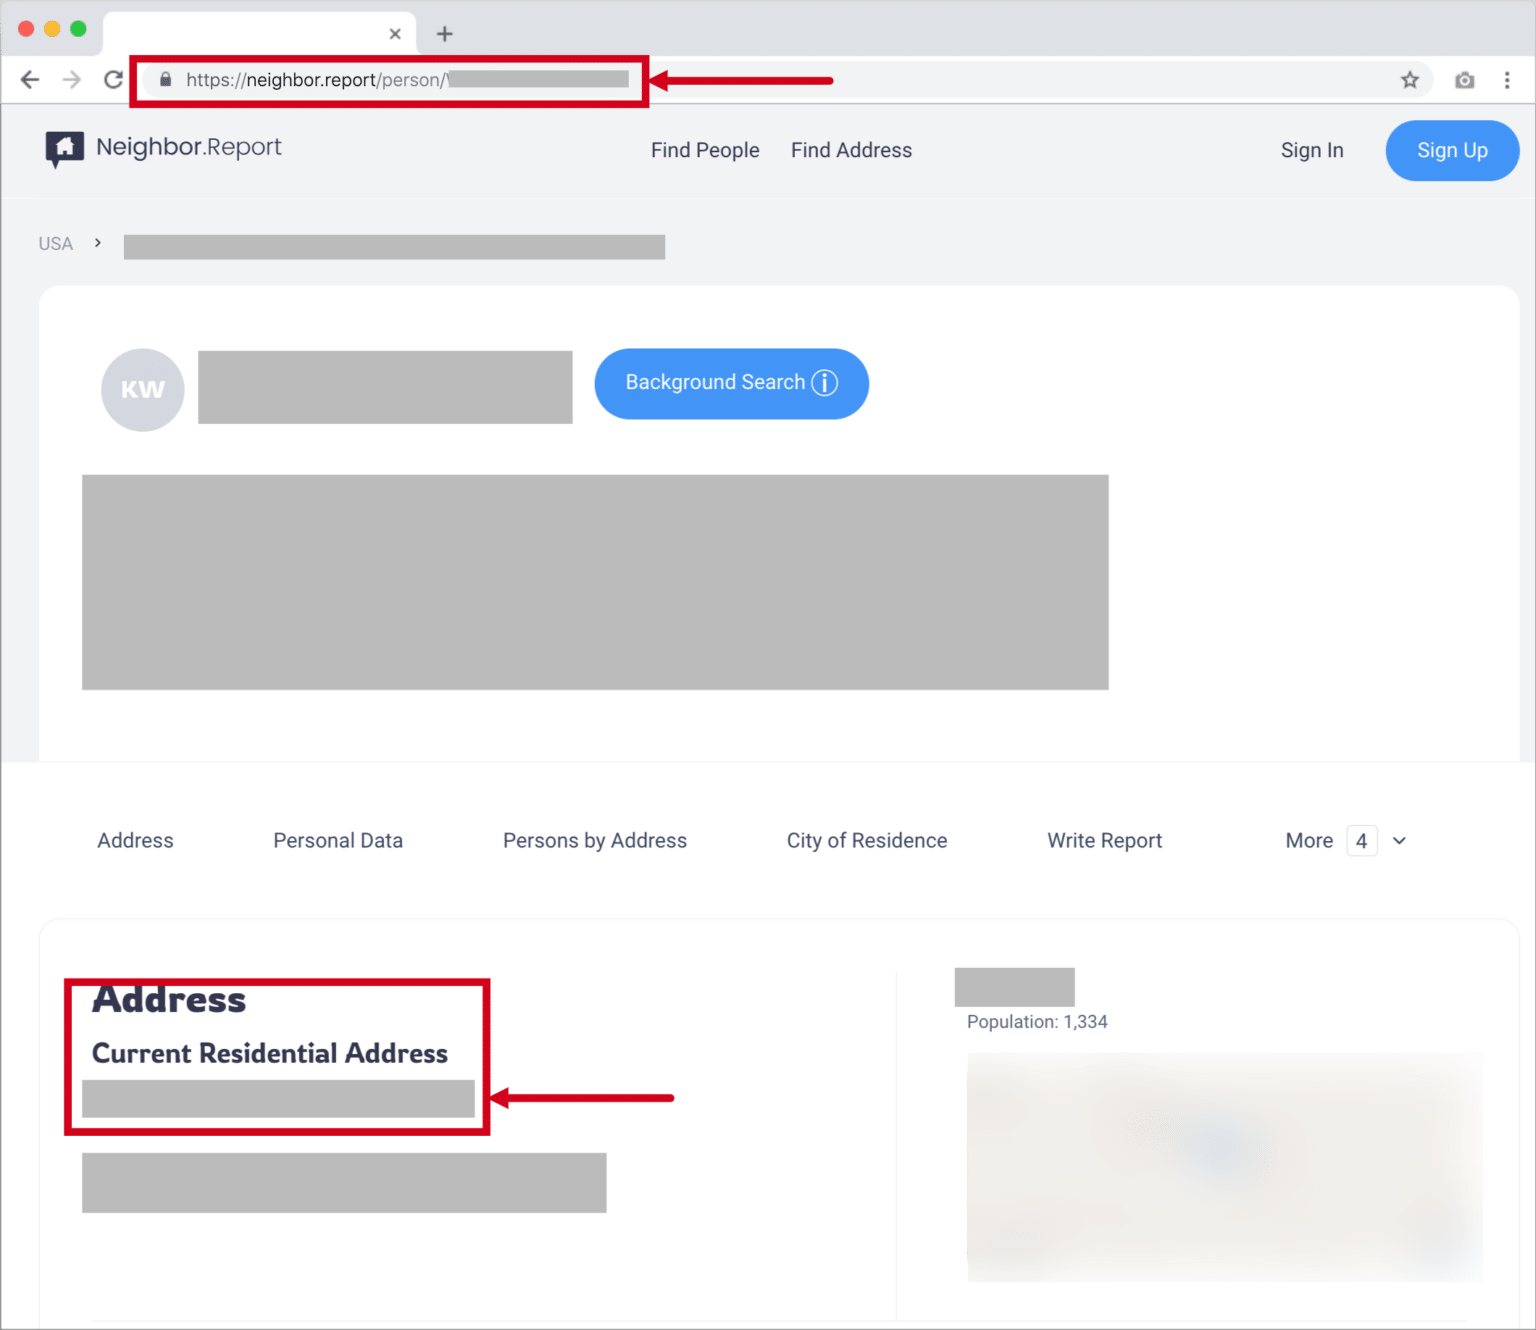Click the map thumbnail near population info

tap(1224, 1166)
